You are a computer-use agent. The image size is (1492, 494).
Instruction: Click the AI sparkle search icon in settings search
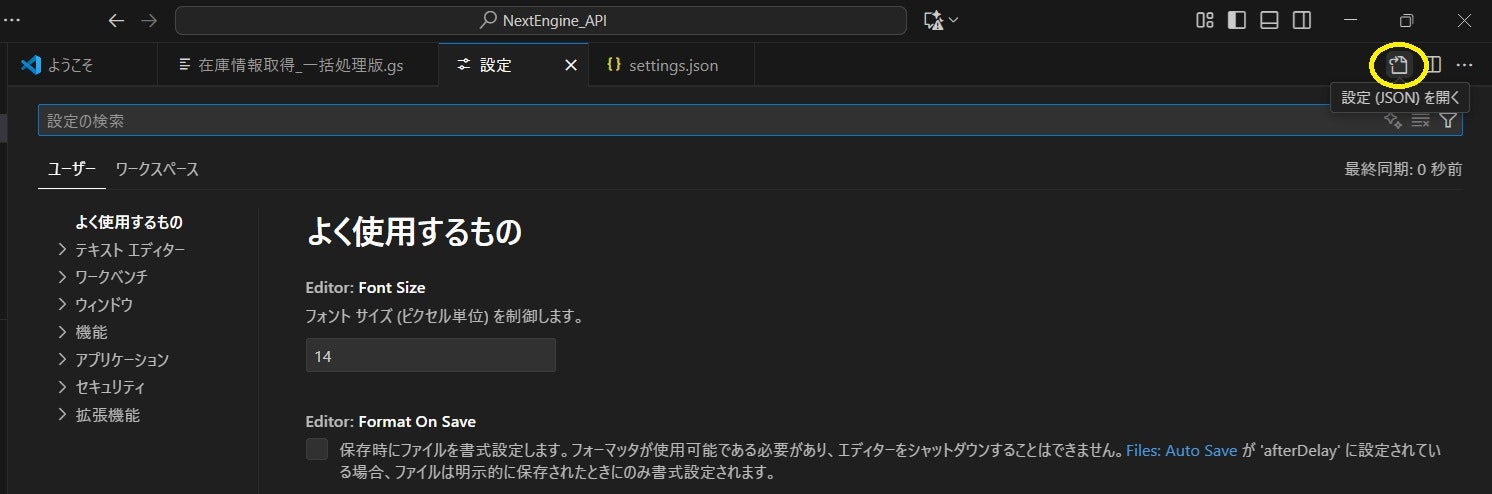pyautogui.click(x=1392, y=120)
